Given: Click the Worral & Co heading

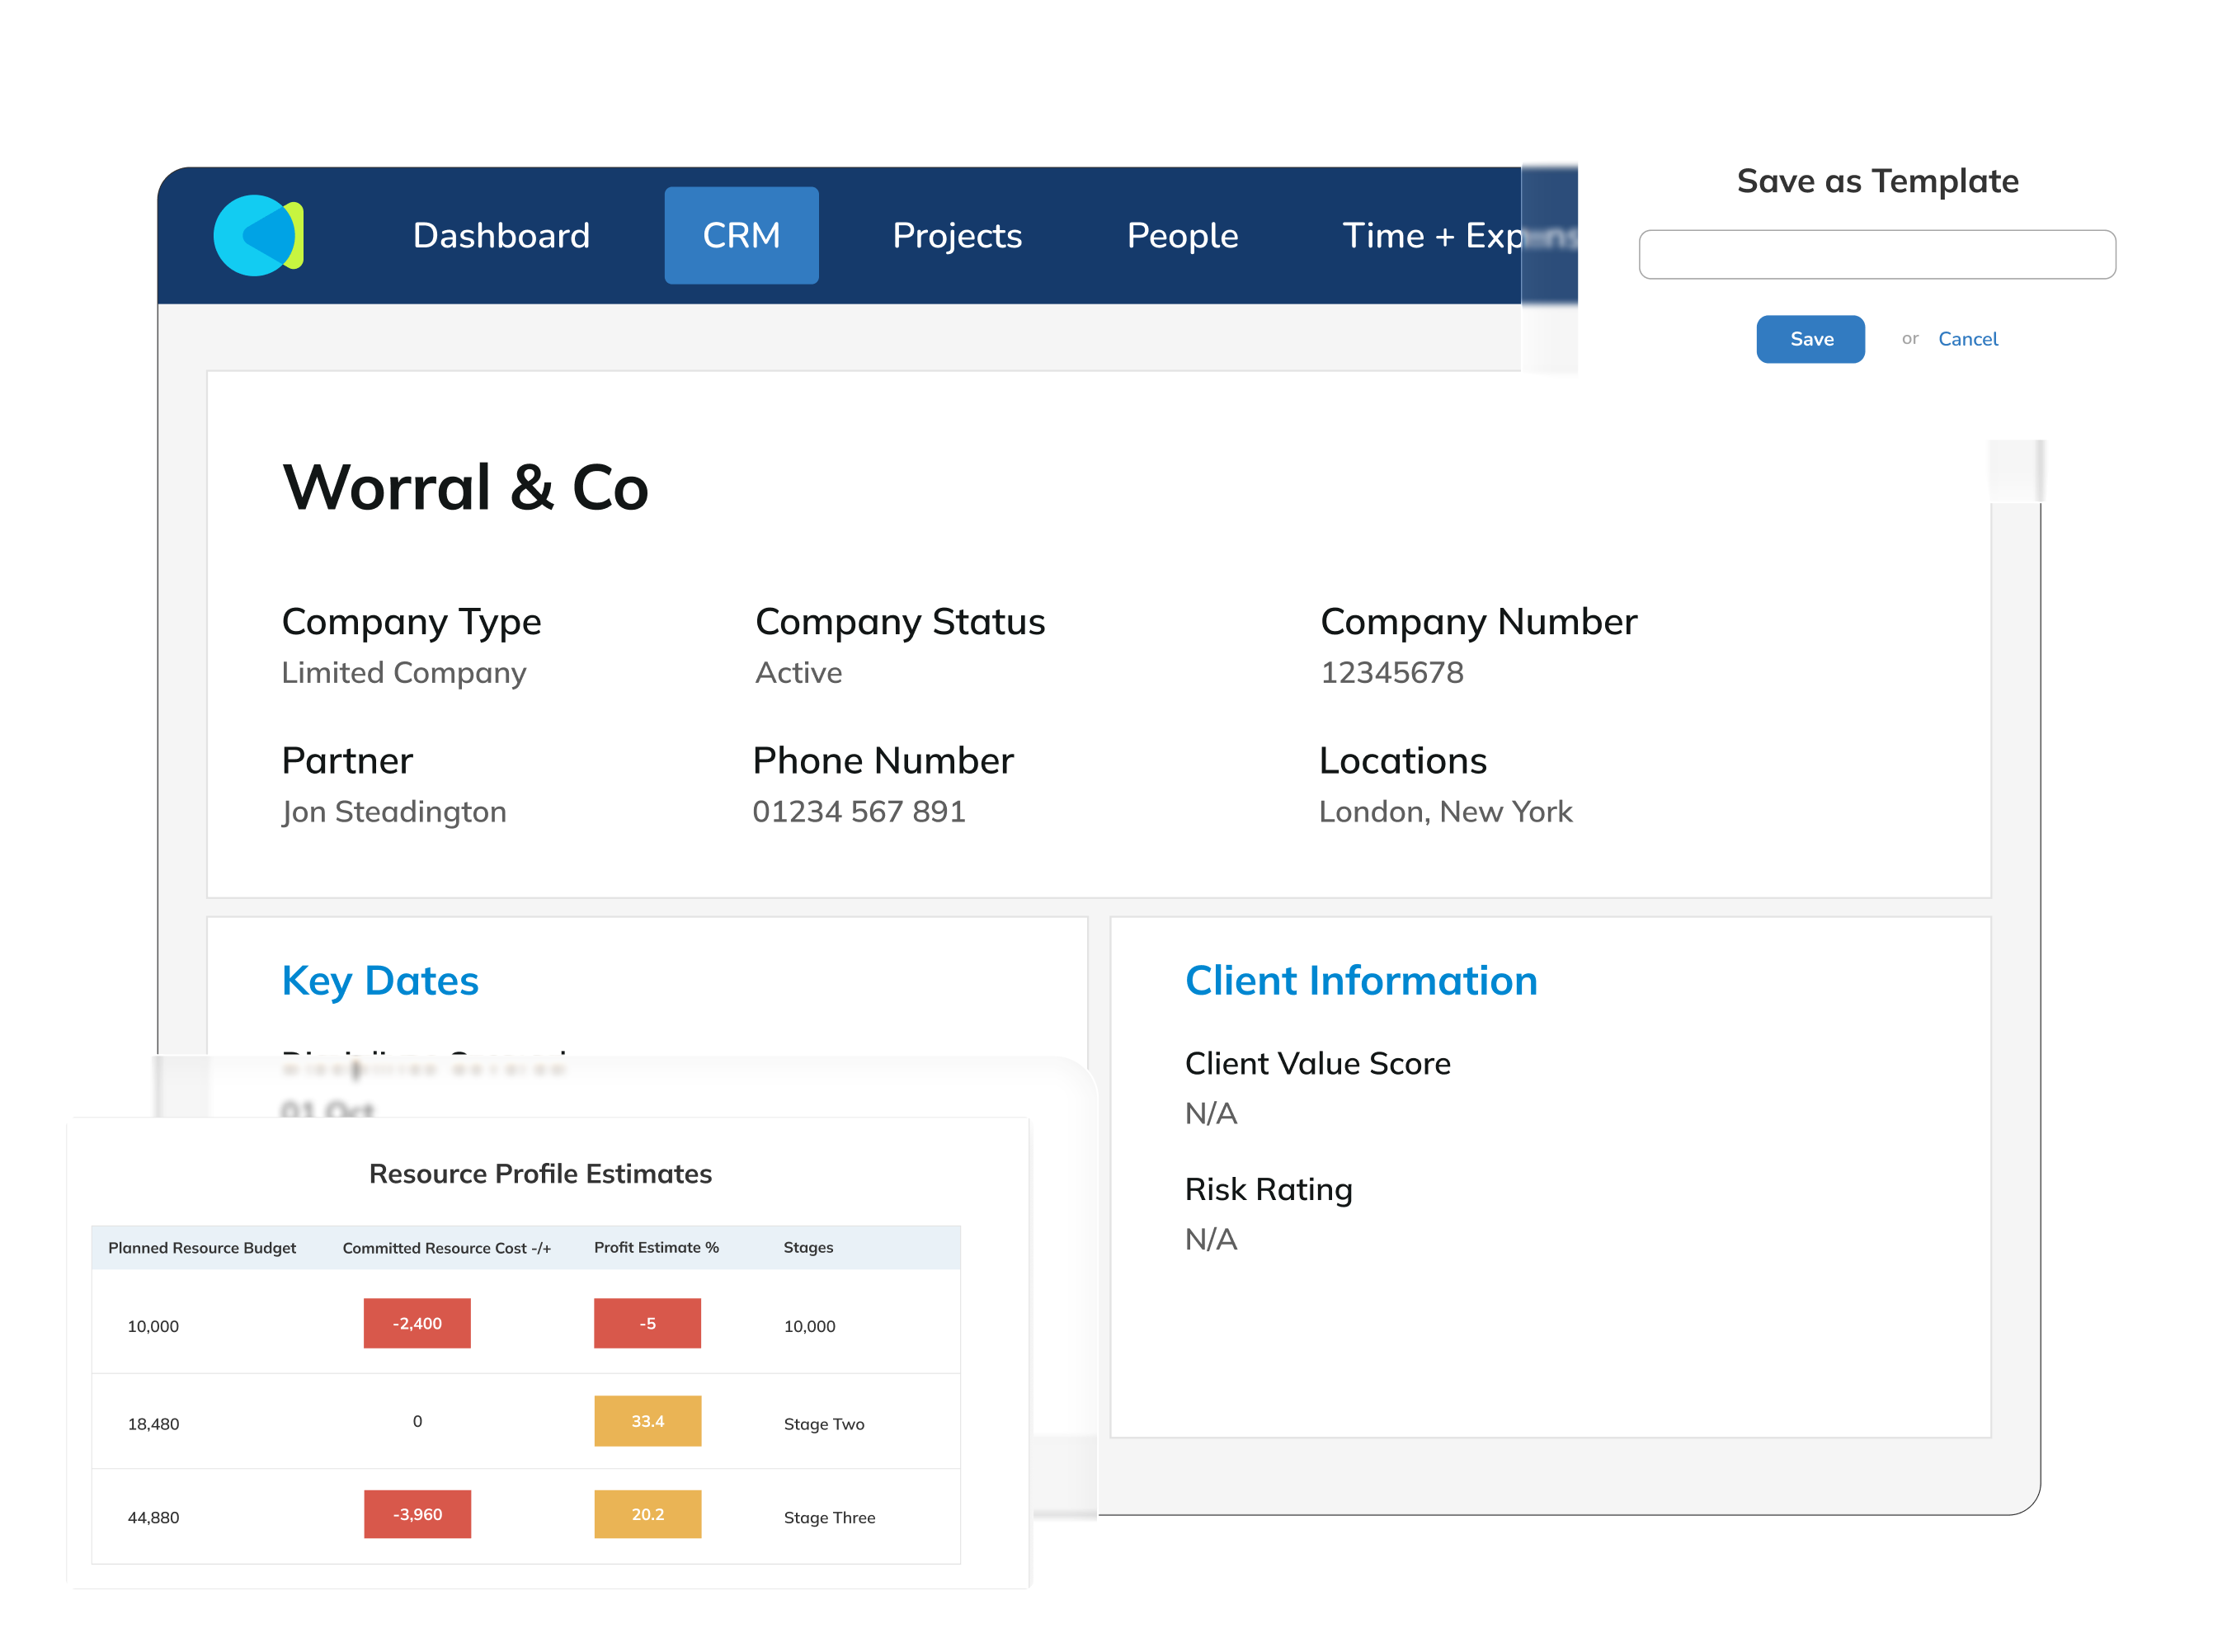Looking at the screenshot, I should pos(465,488).
